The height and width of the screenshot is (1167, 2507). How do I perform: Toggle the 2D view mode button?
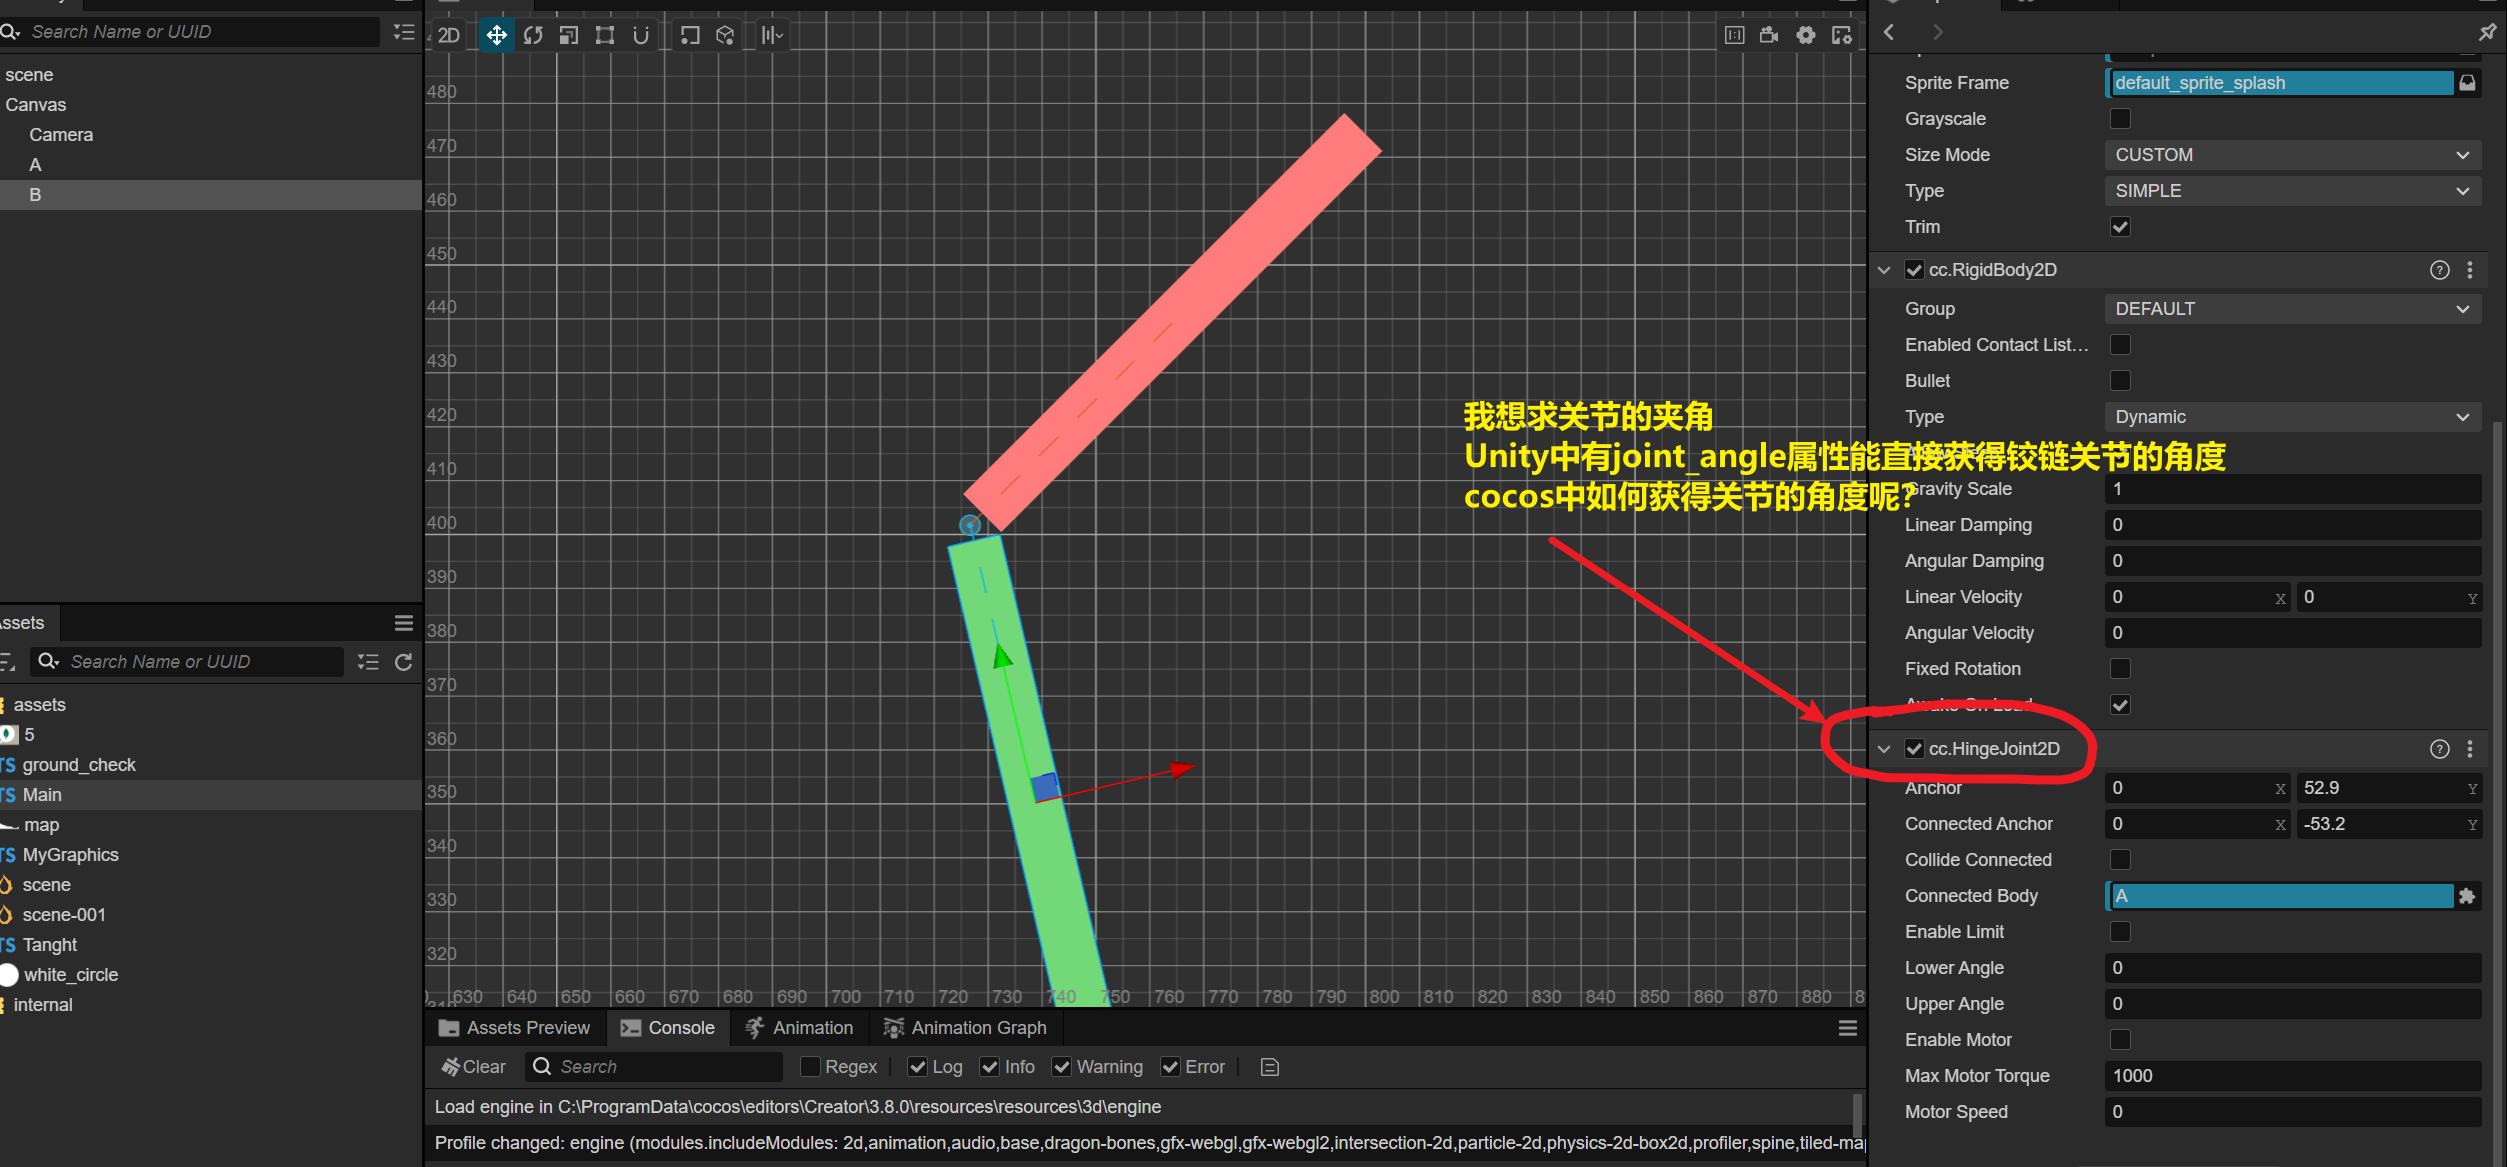click(x=449, y=36)
